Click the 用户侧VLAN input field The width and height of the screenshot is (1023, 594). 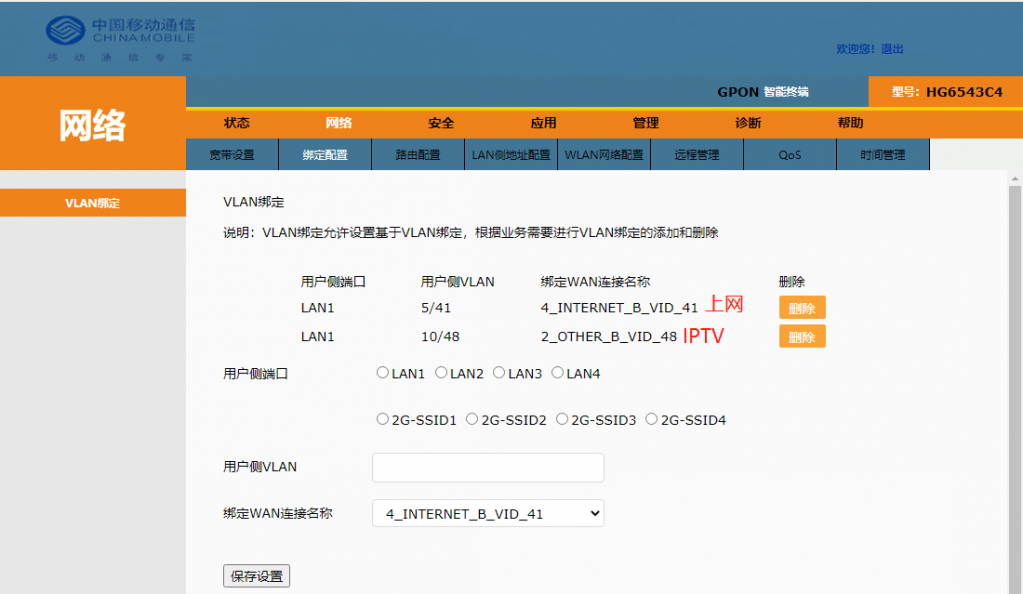pos(488,467)
